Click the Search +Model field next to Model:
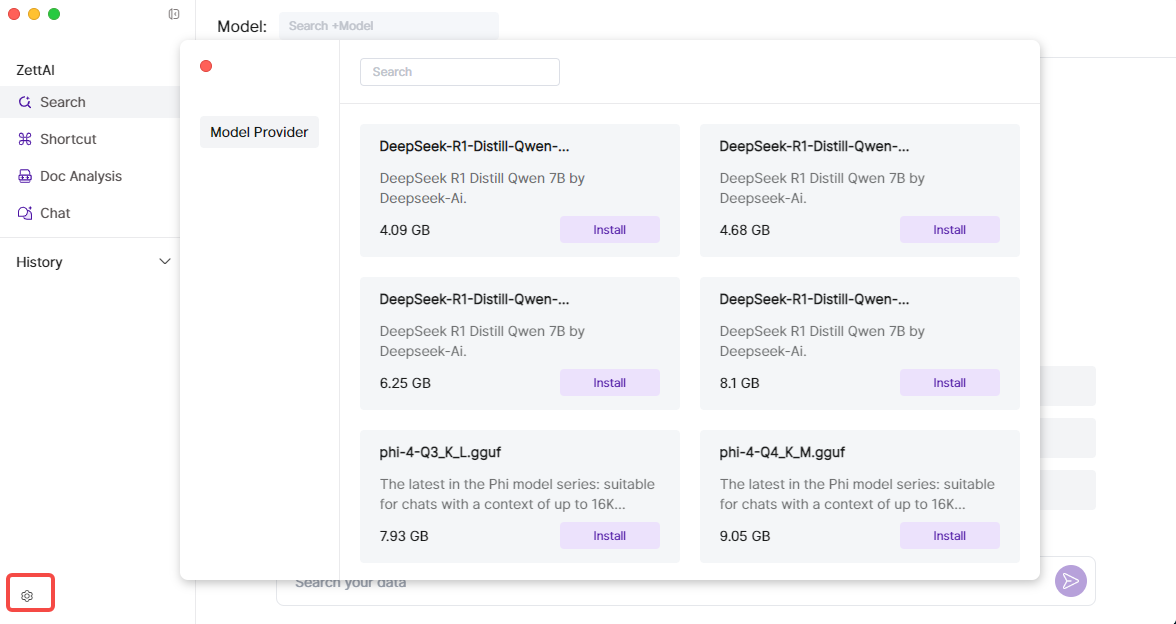1176x624 pixels. pos(389,26)
